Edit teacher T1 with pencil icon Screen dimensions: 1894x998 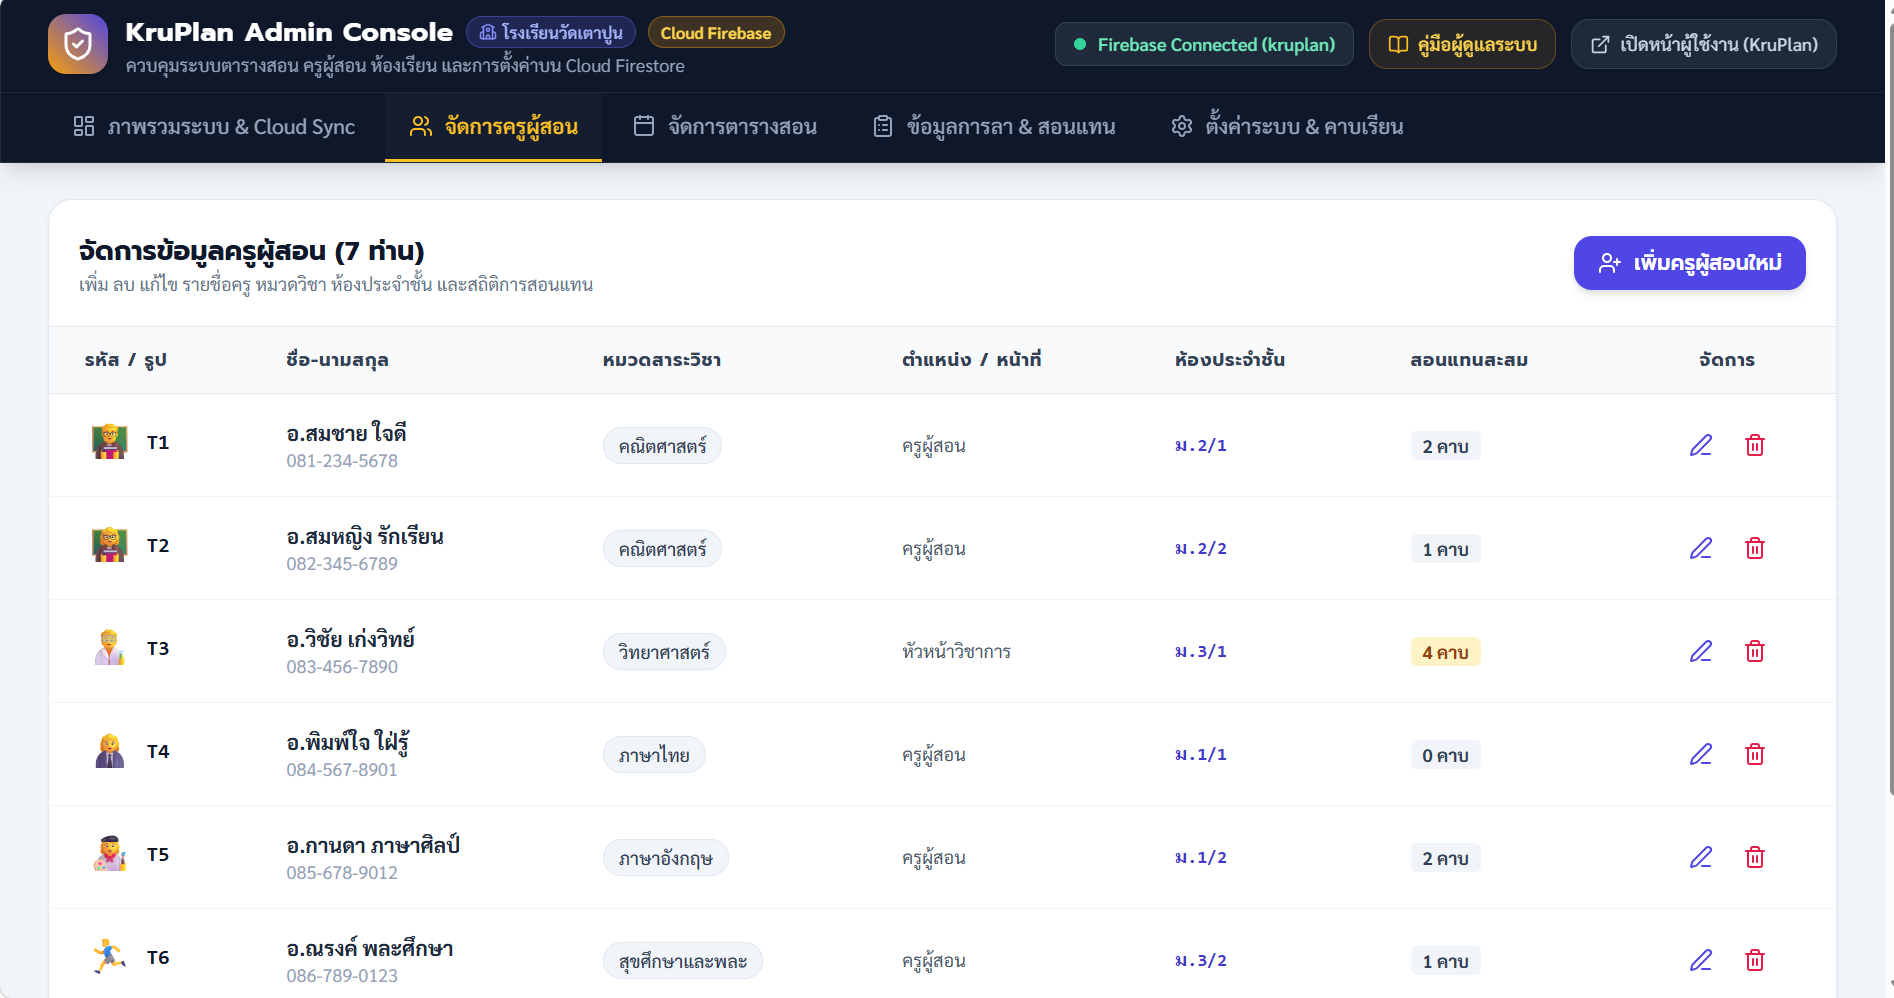1701,445
